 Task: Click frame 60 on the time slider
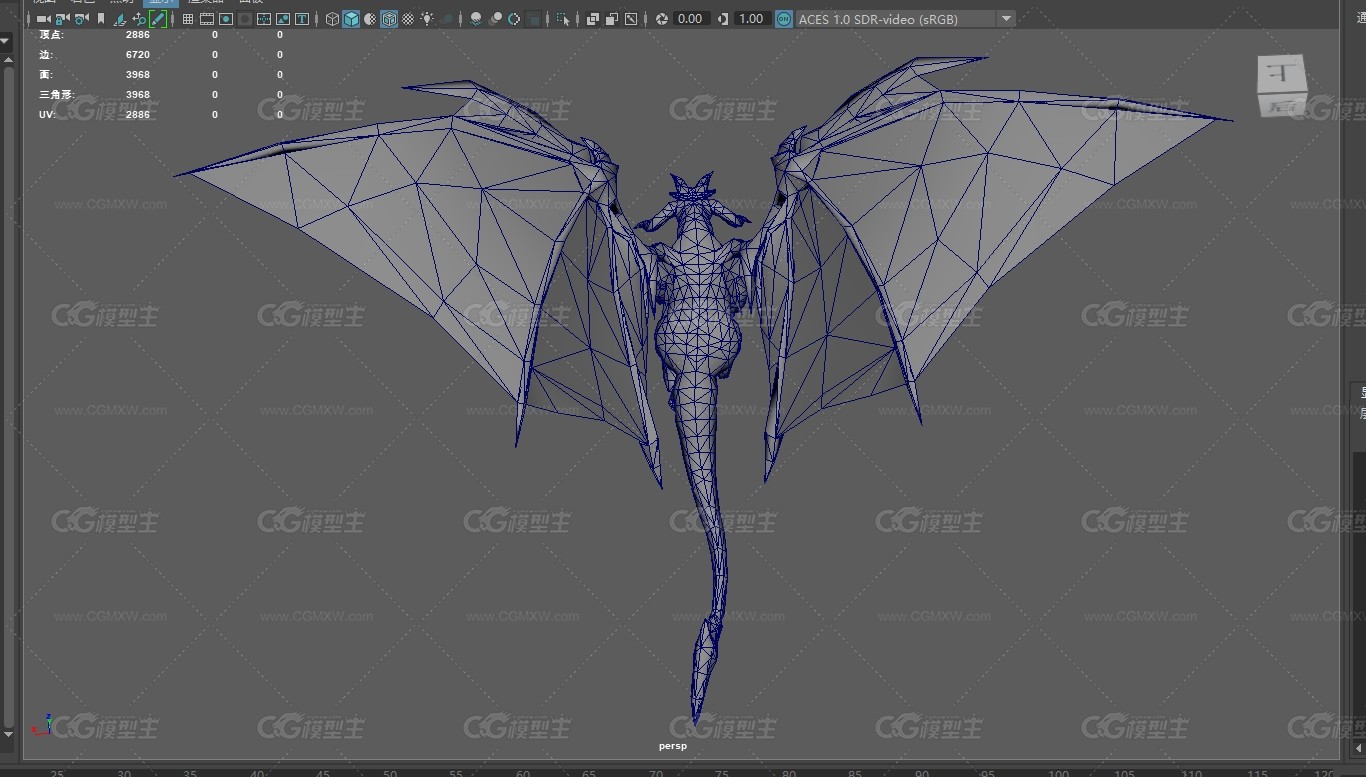click(x=523, y=773)
